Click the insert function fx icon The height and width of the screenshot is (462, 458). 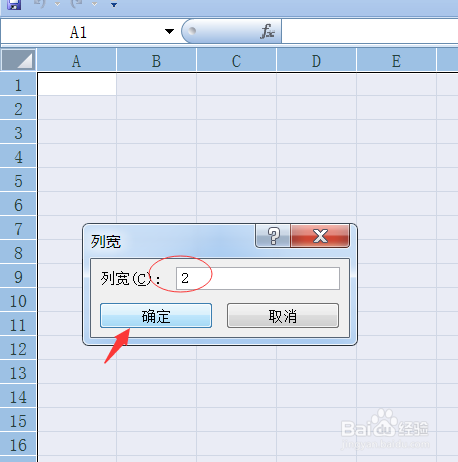268,32
